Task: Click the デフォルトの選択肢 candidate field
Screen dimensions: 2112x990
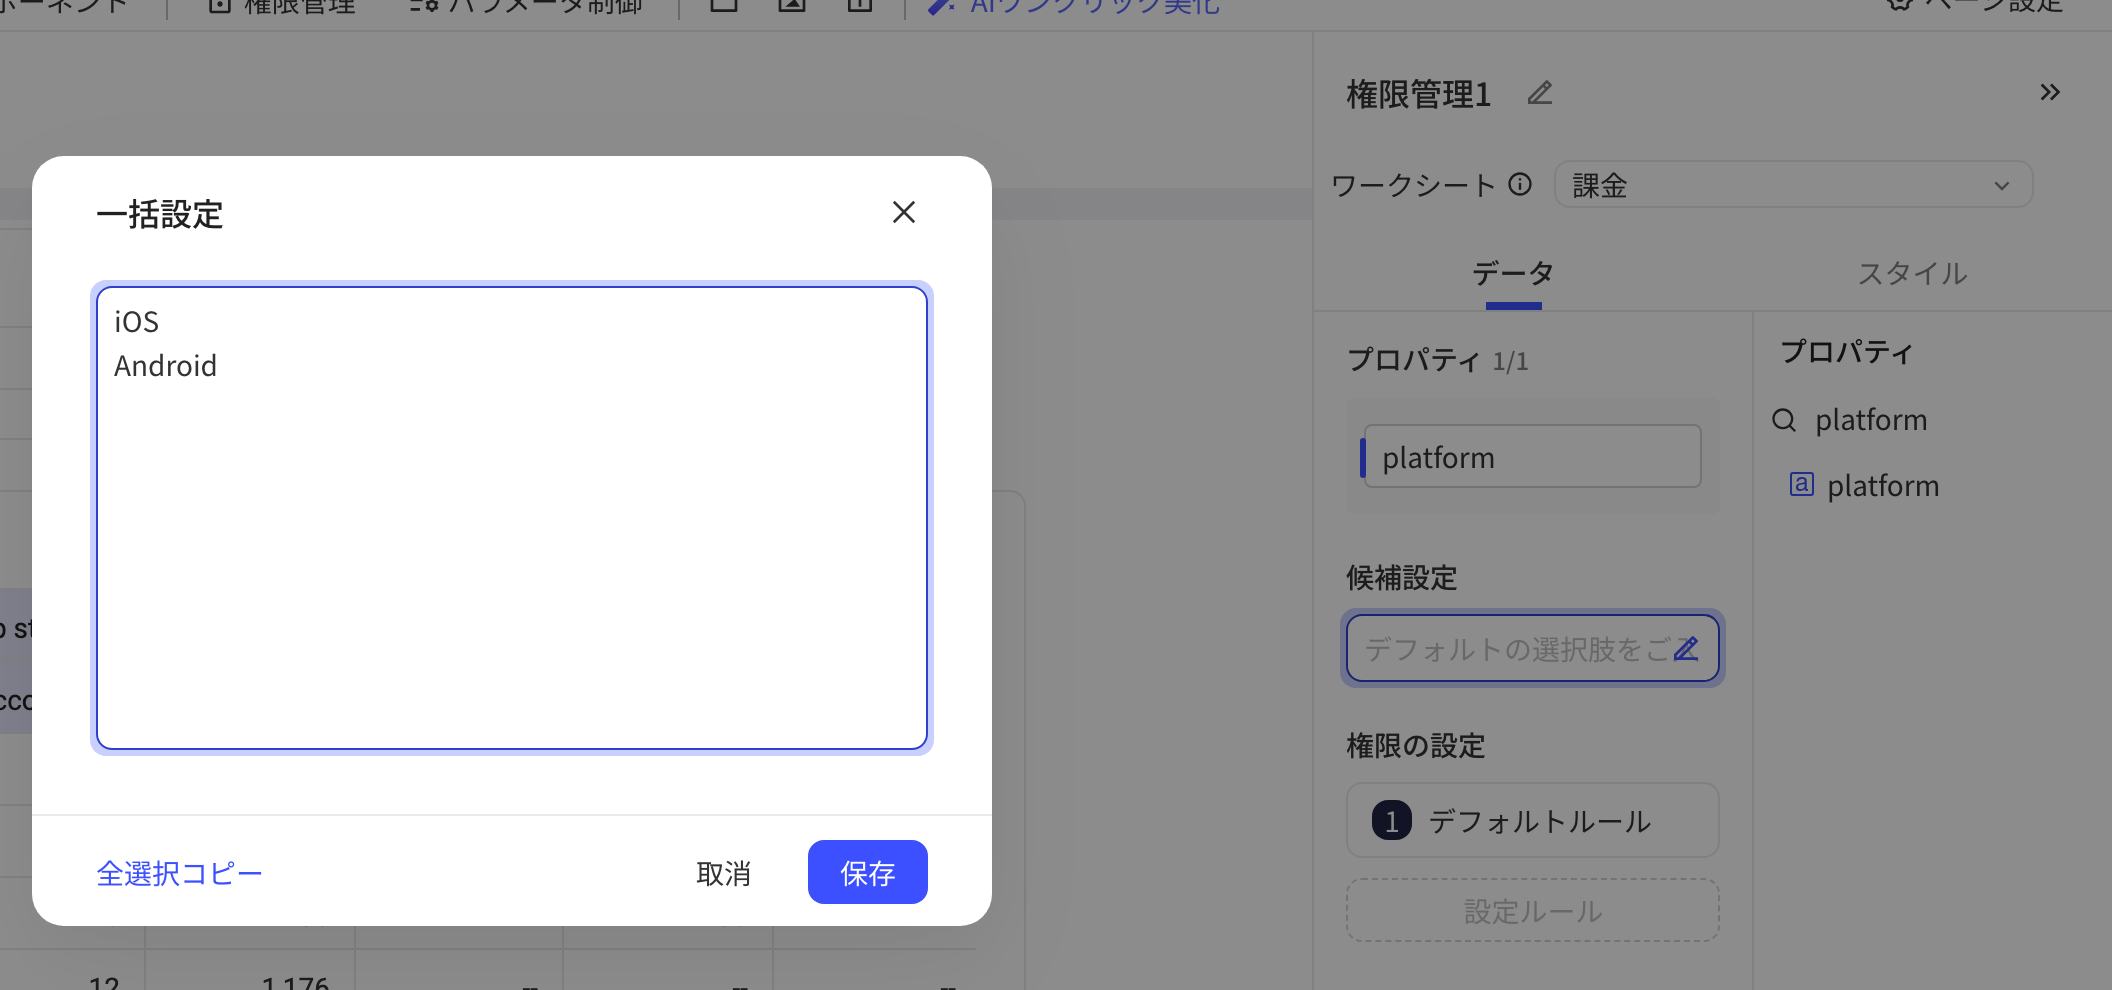Action: coord(1532,649)
